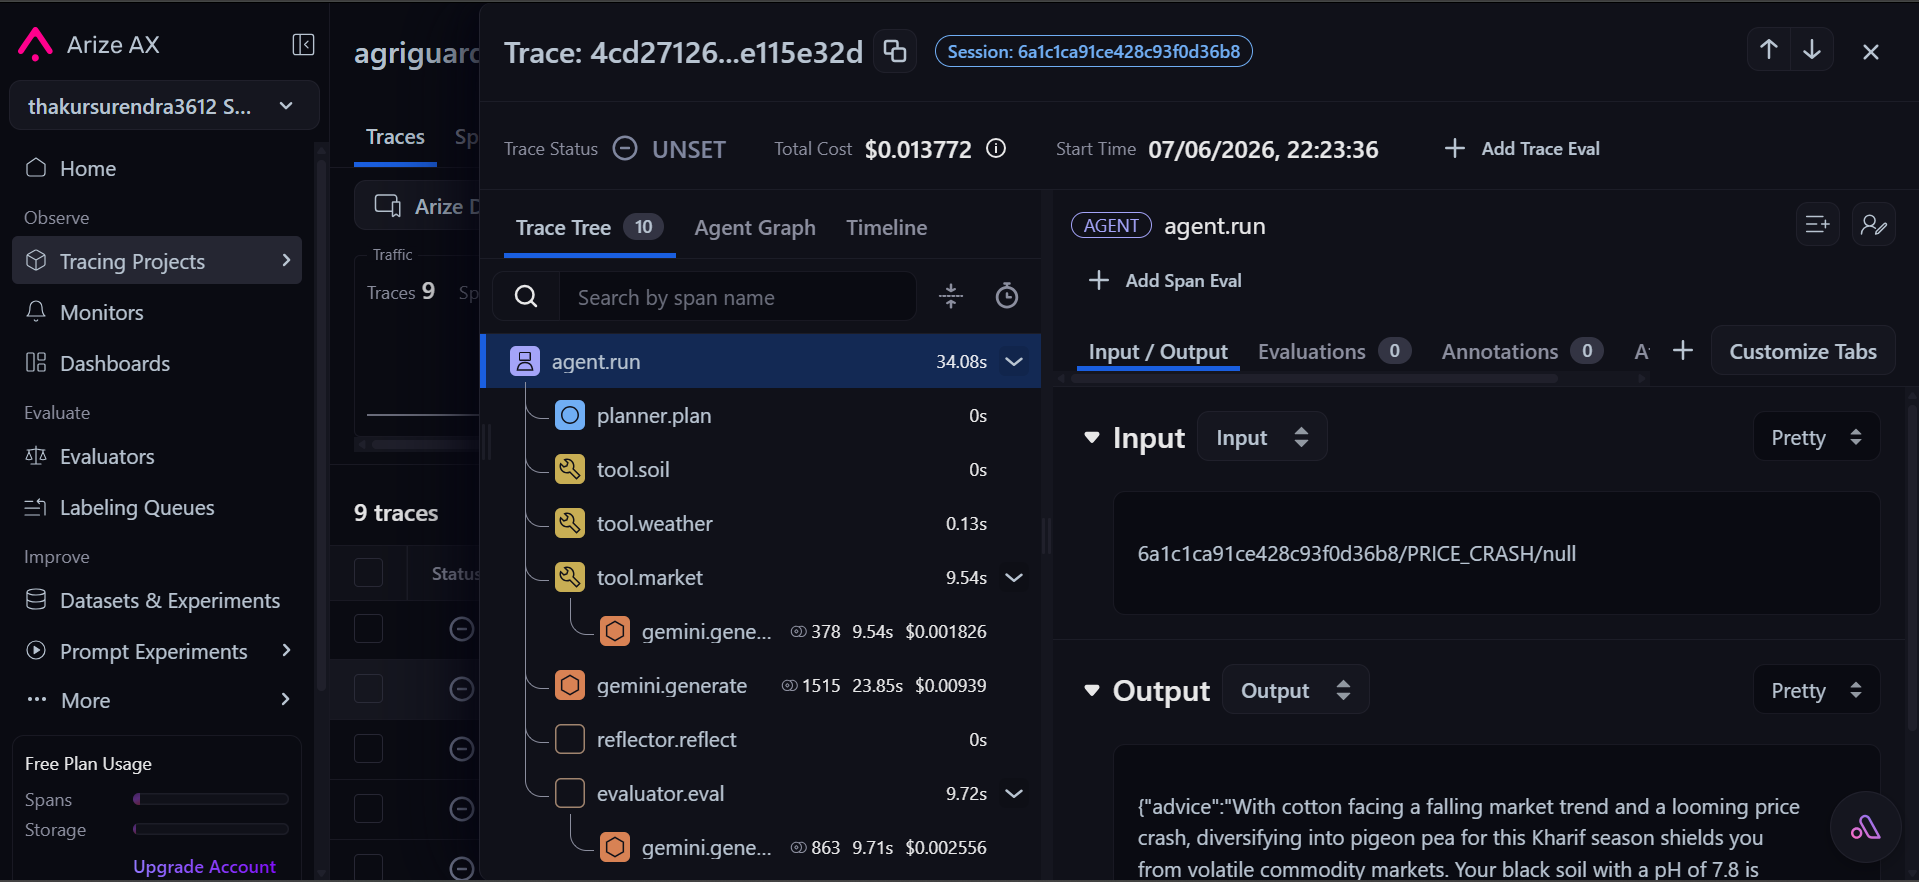Open the Arize assistant floating button

[1865, 827]
